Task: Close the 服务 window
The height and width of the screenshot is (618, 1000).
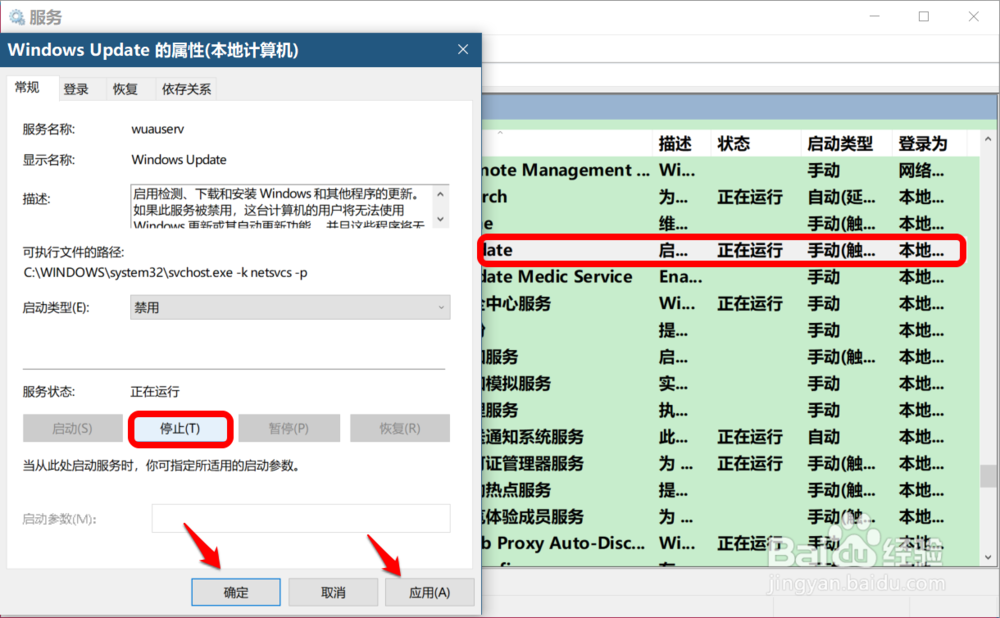Action: pos(973,17)
